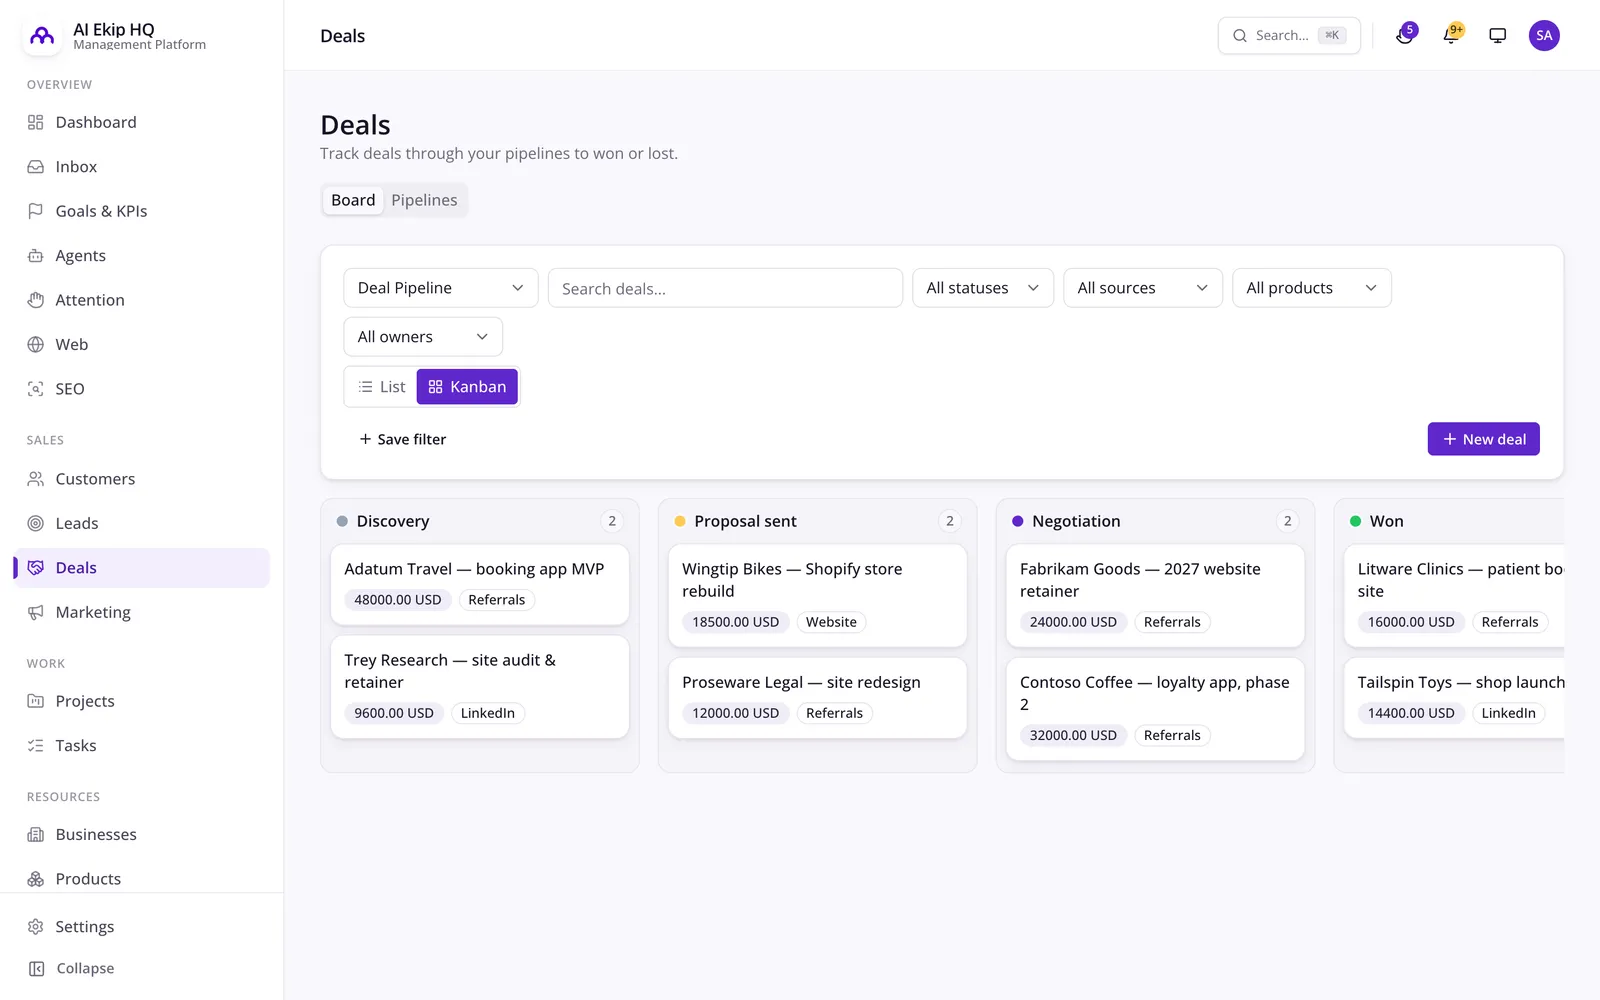
Task: Click the 24000.00 USD amount tag
Action: pyautogui.click(x=1073, y=622)
